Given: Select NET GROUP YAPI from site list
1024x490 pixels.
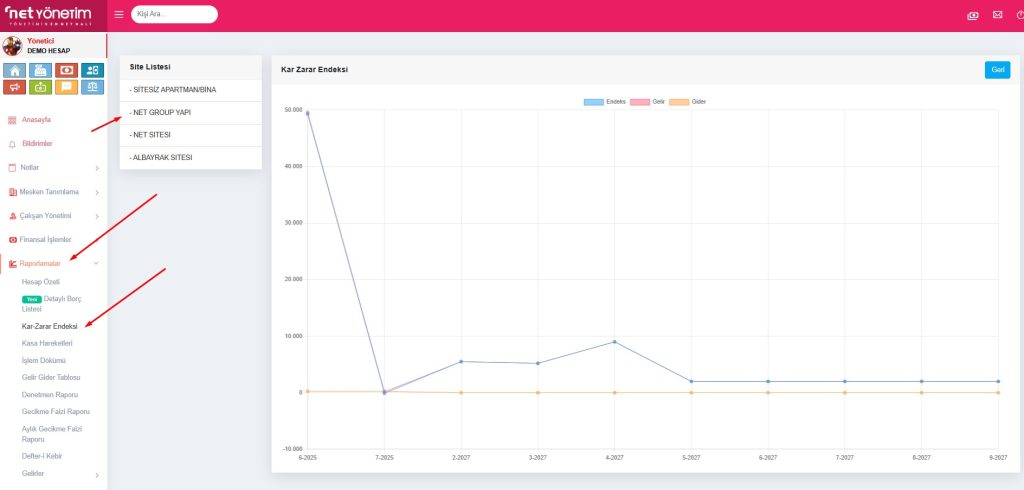Looking at the screenshot, I should tap(161, 112).
